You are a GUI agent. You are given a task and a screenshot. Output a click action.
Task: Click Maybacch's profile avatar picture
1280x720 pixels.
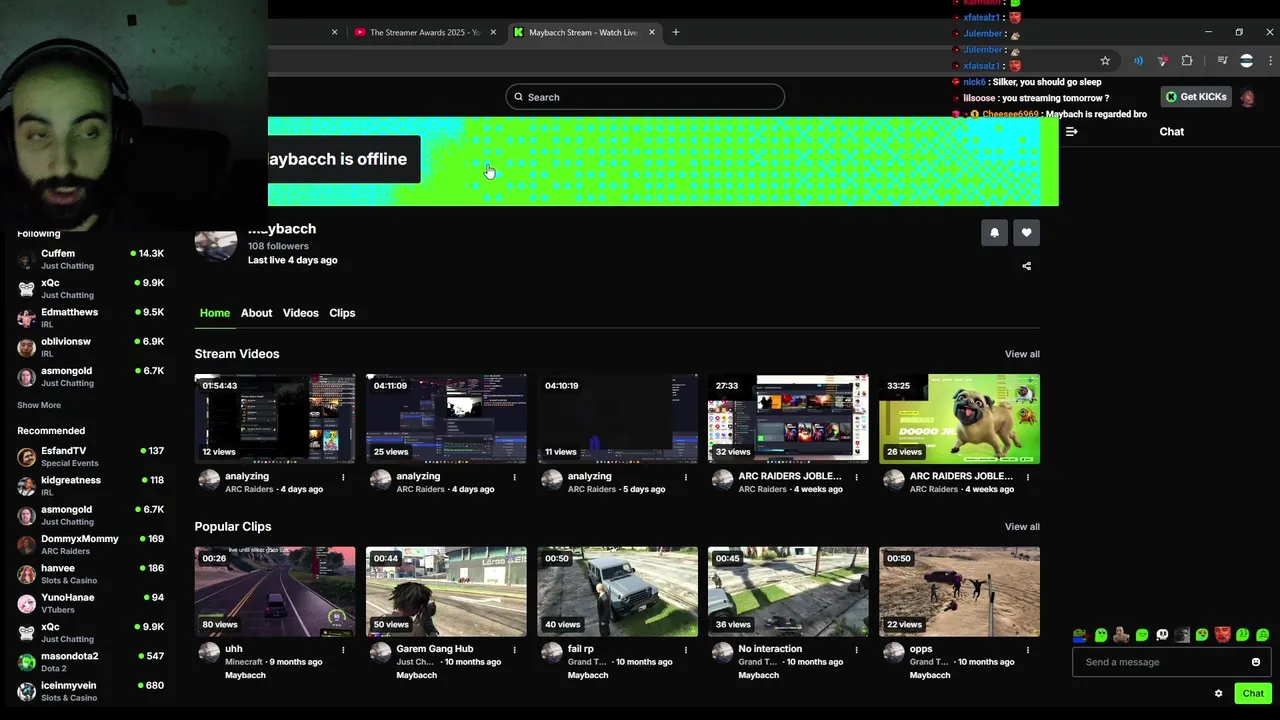point(215,243)
